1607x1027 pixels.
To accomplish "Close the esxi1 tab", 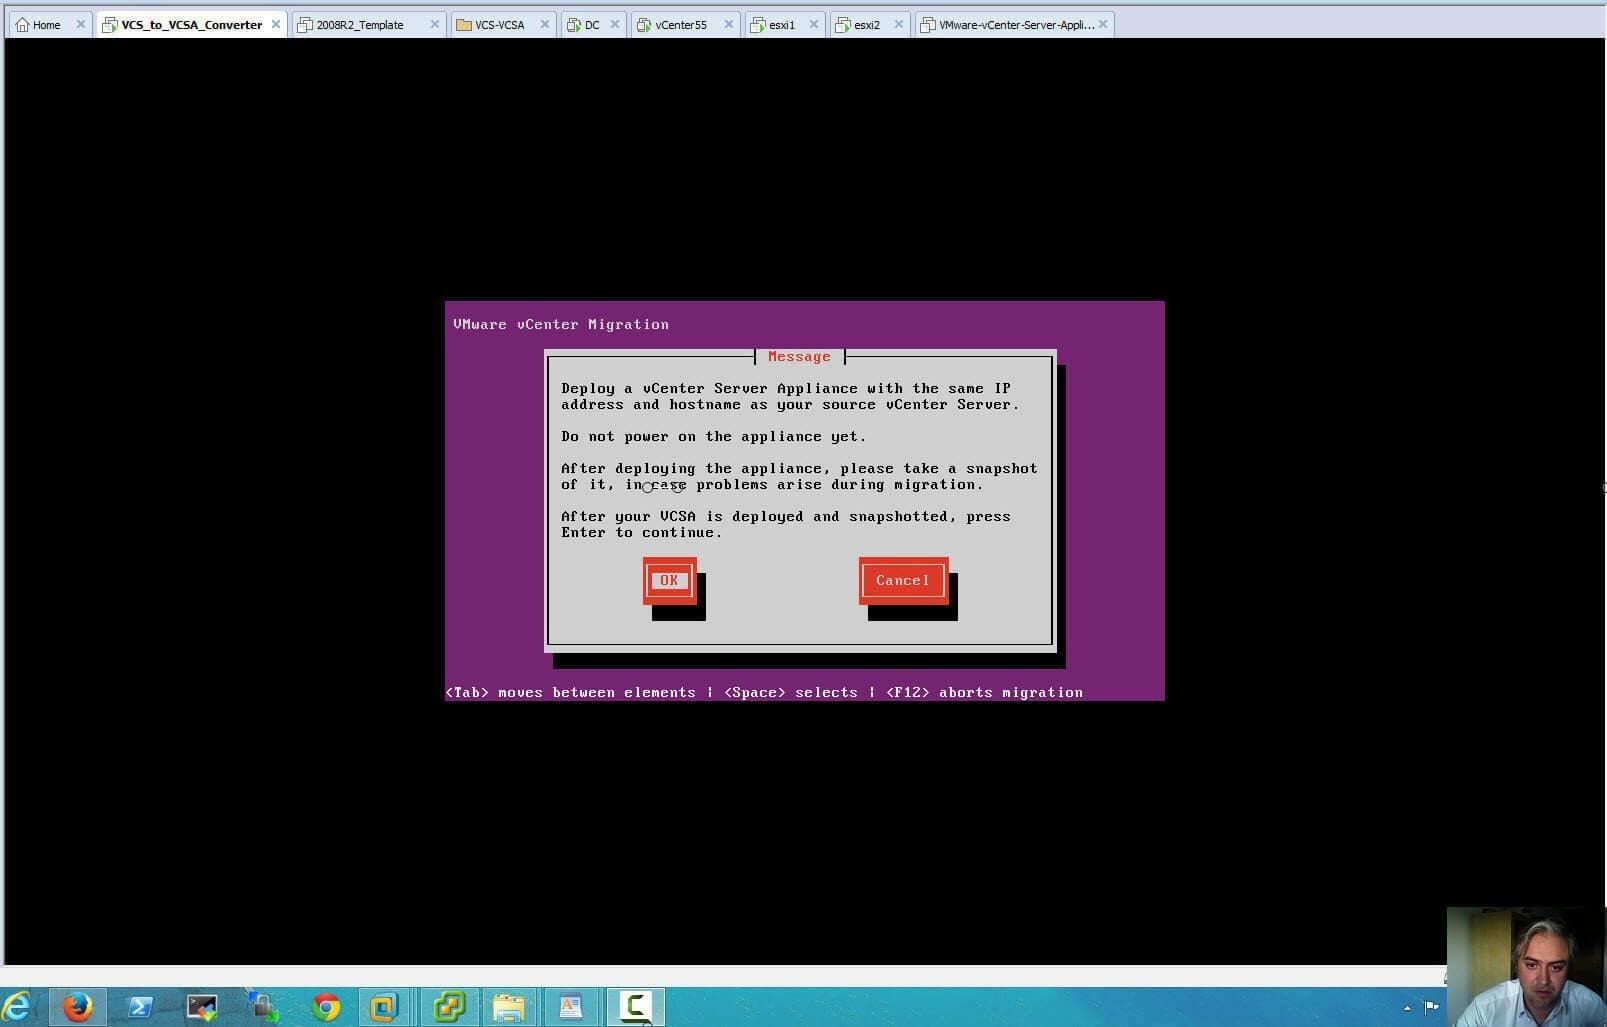I will [x=814, y=25].
